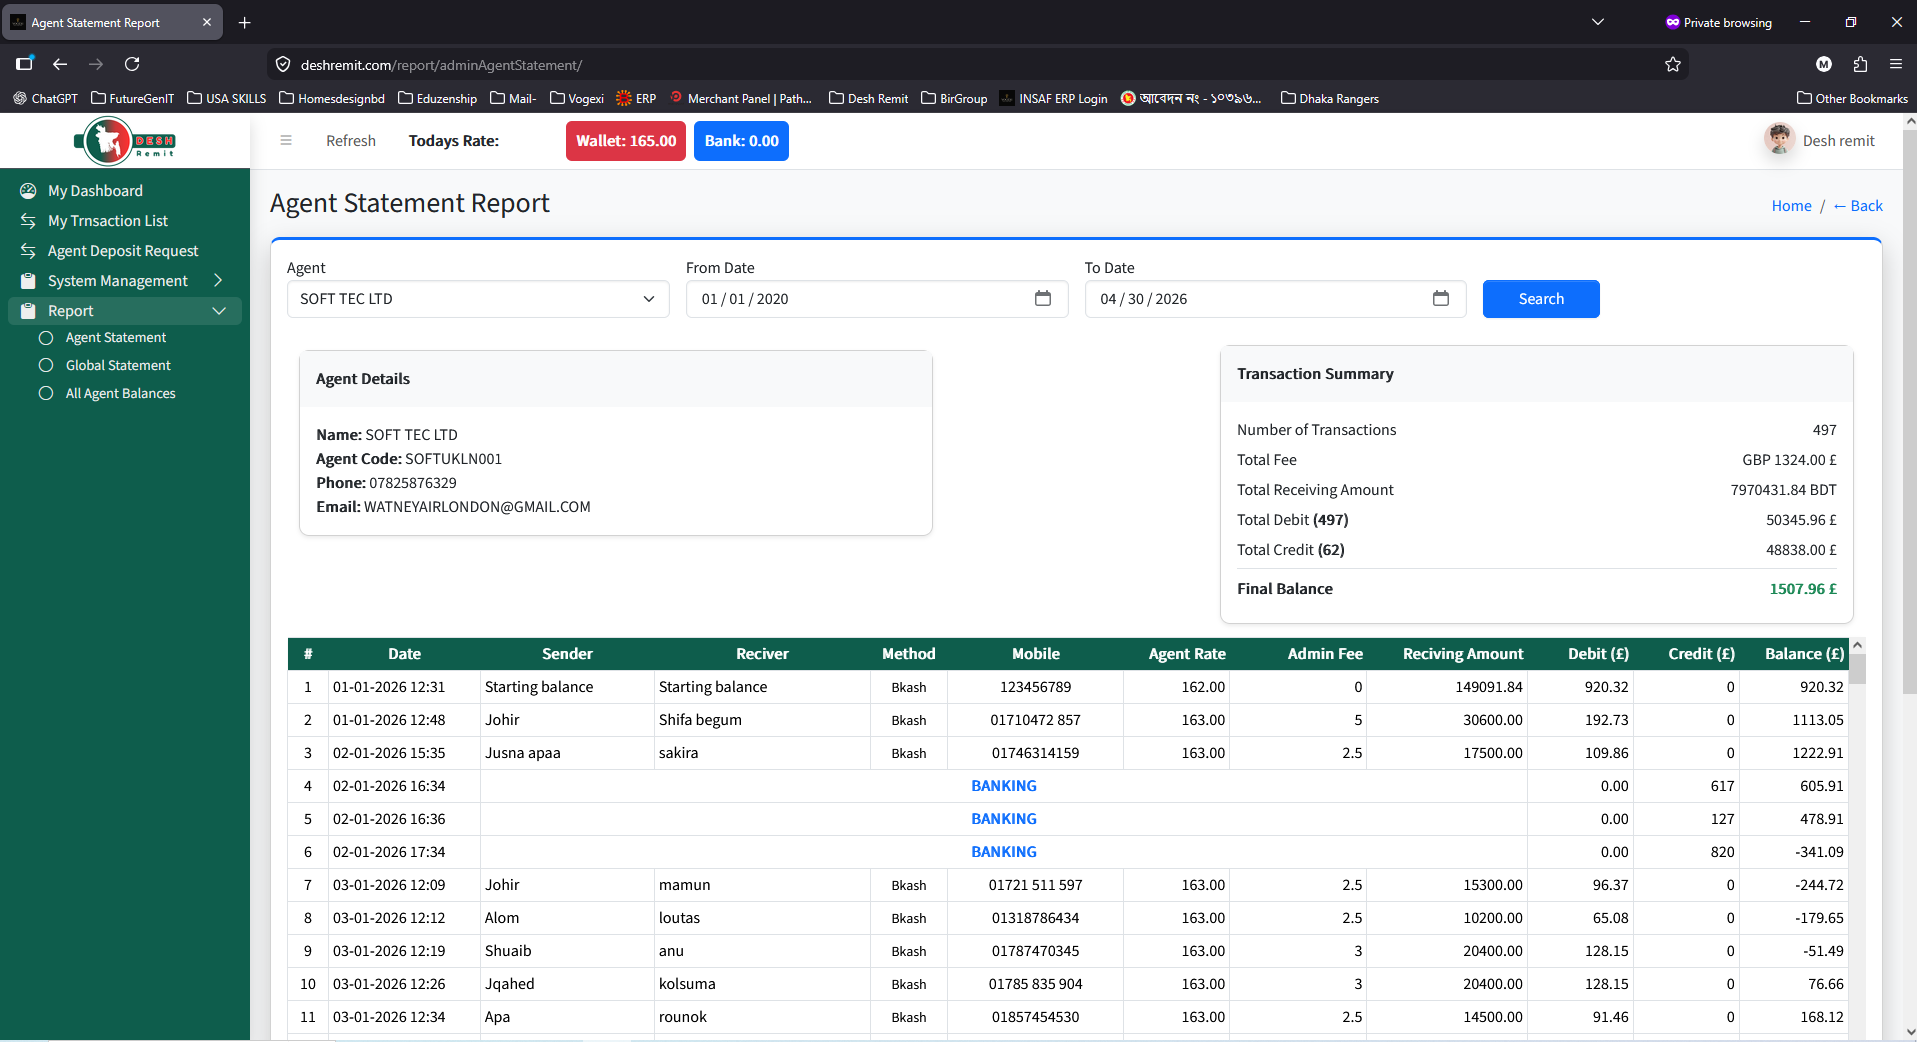Open the ERP bookmark

636,98
